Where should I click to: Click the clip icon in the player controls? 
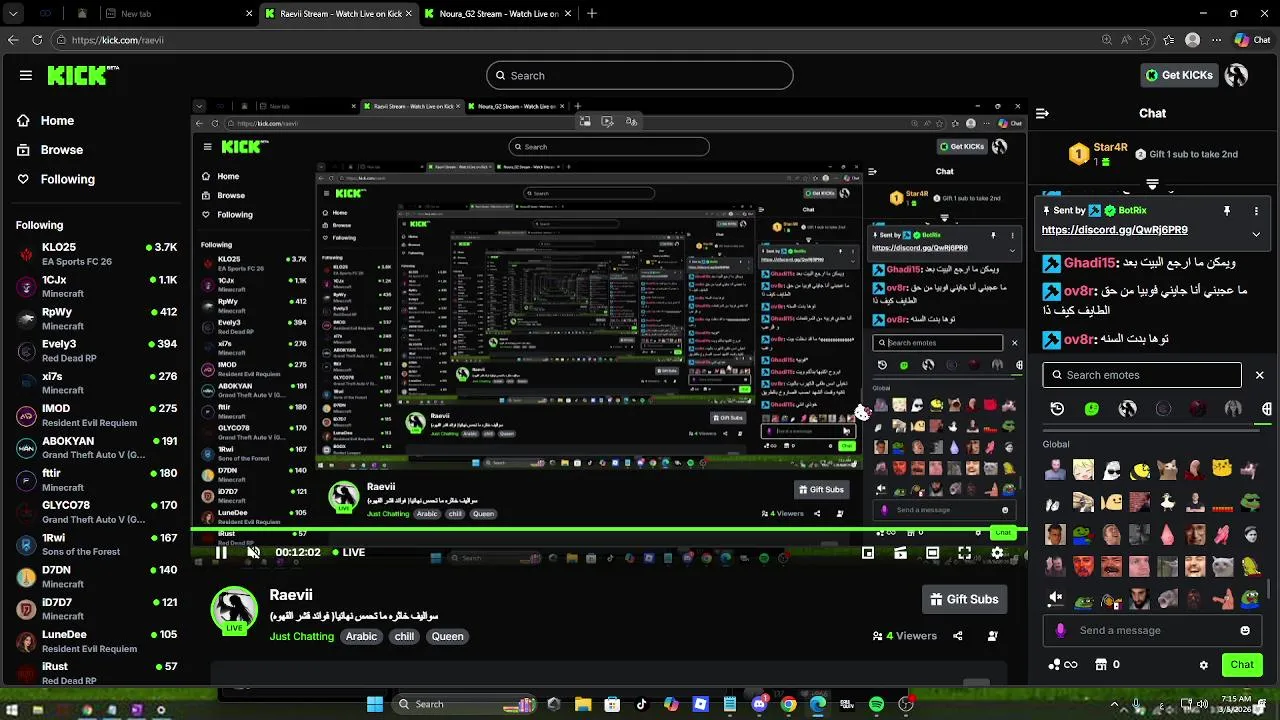click(900, 552)
